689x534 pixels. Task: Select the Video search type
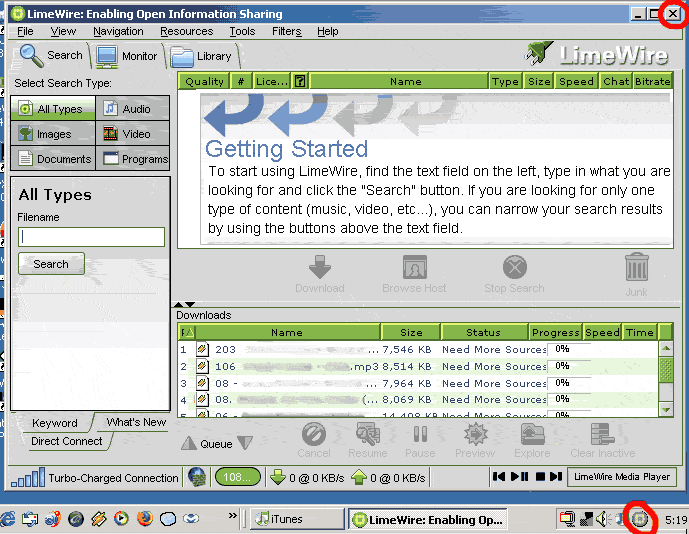133,134
